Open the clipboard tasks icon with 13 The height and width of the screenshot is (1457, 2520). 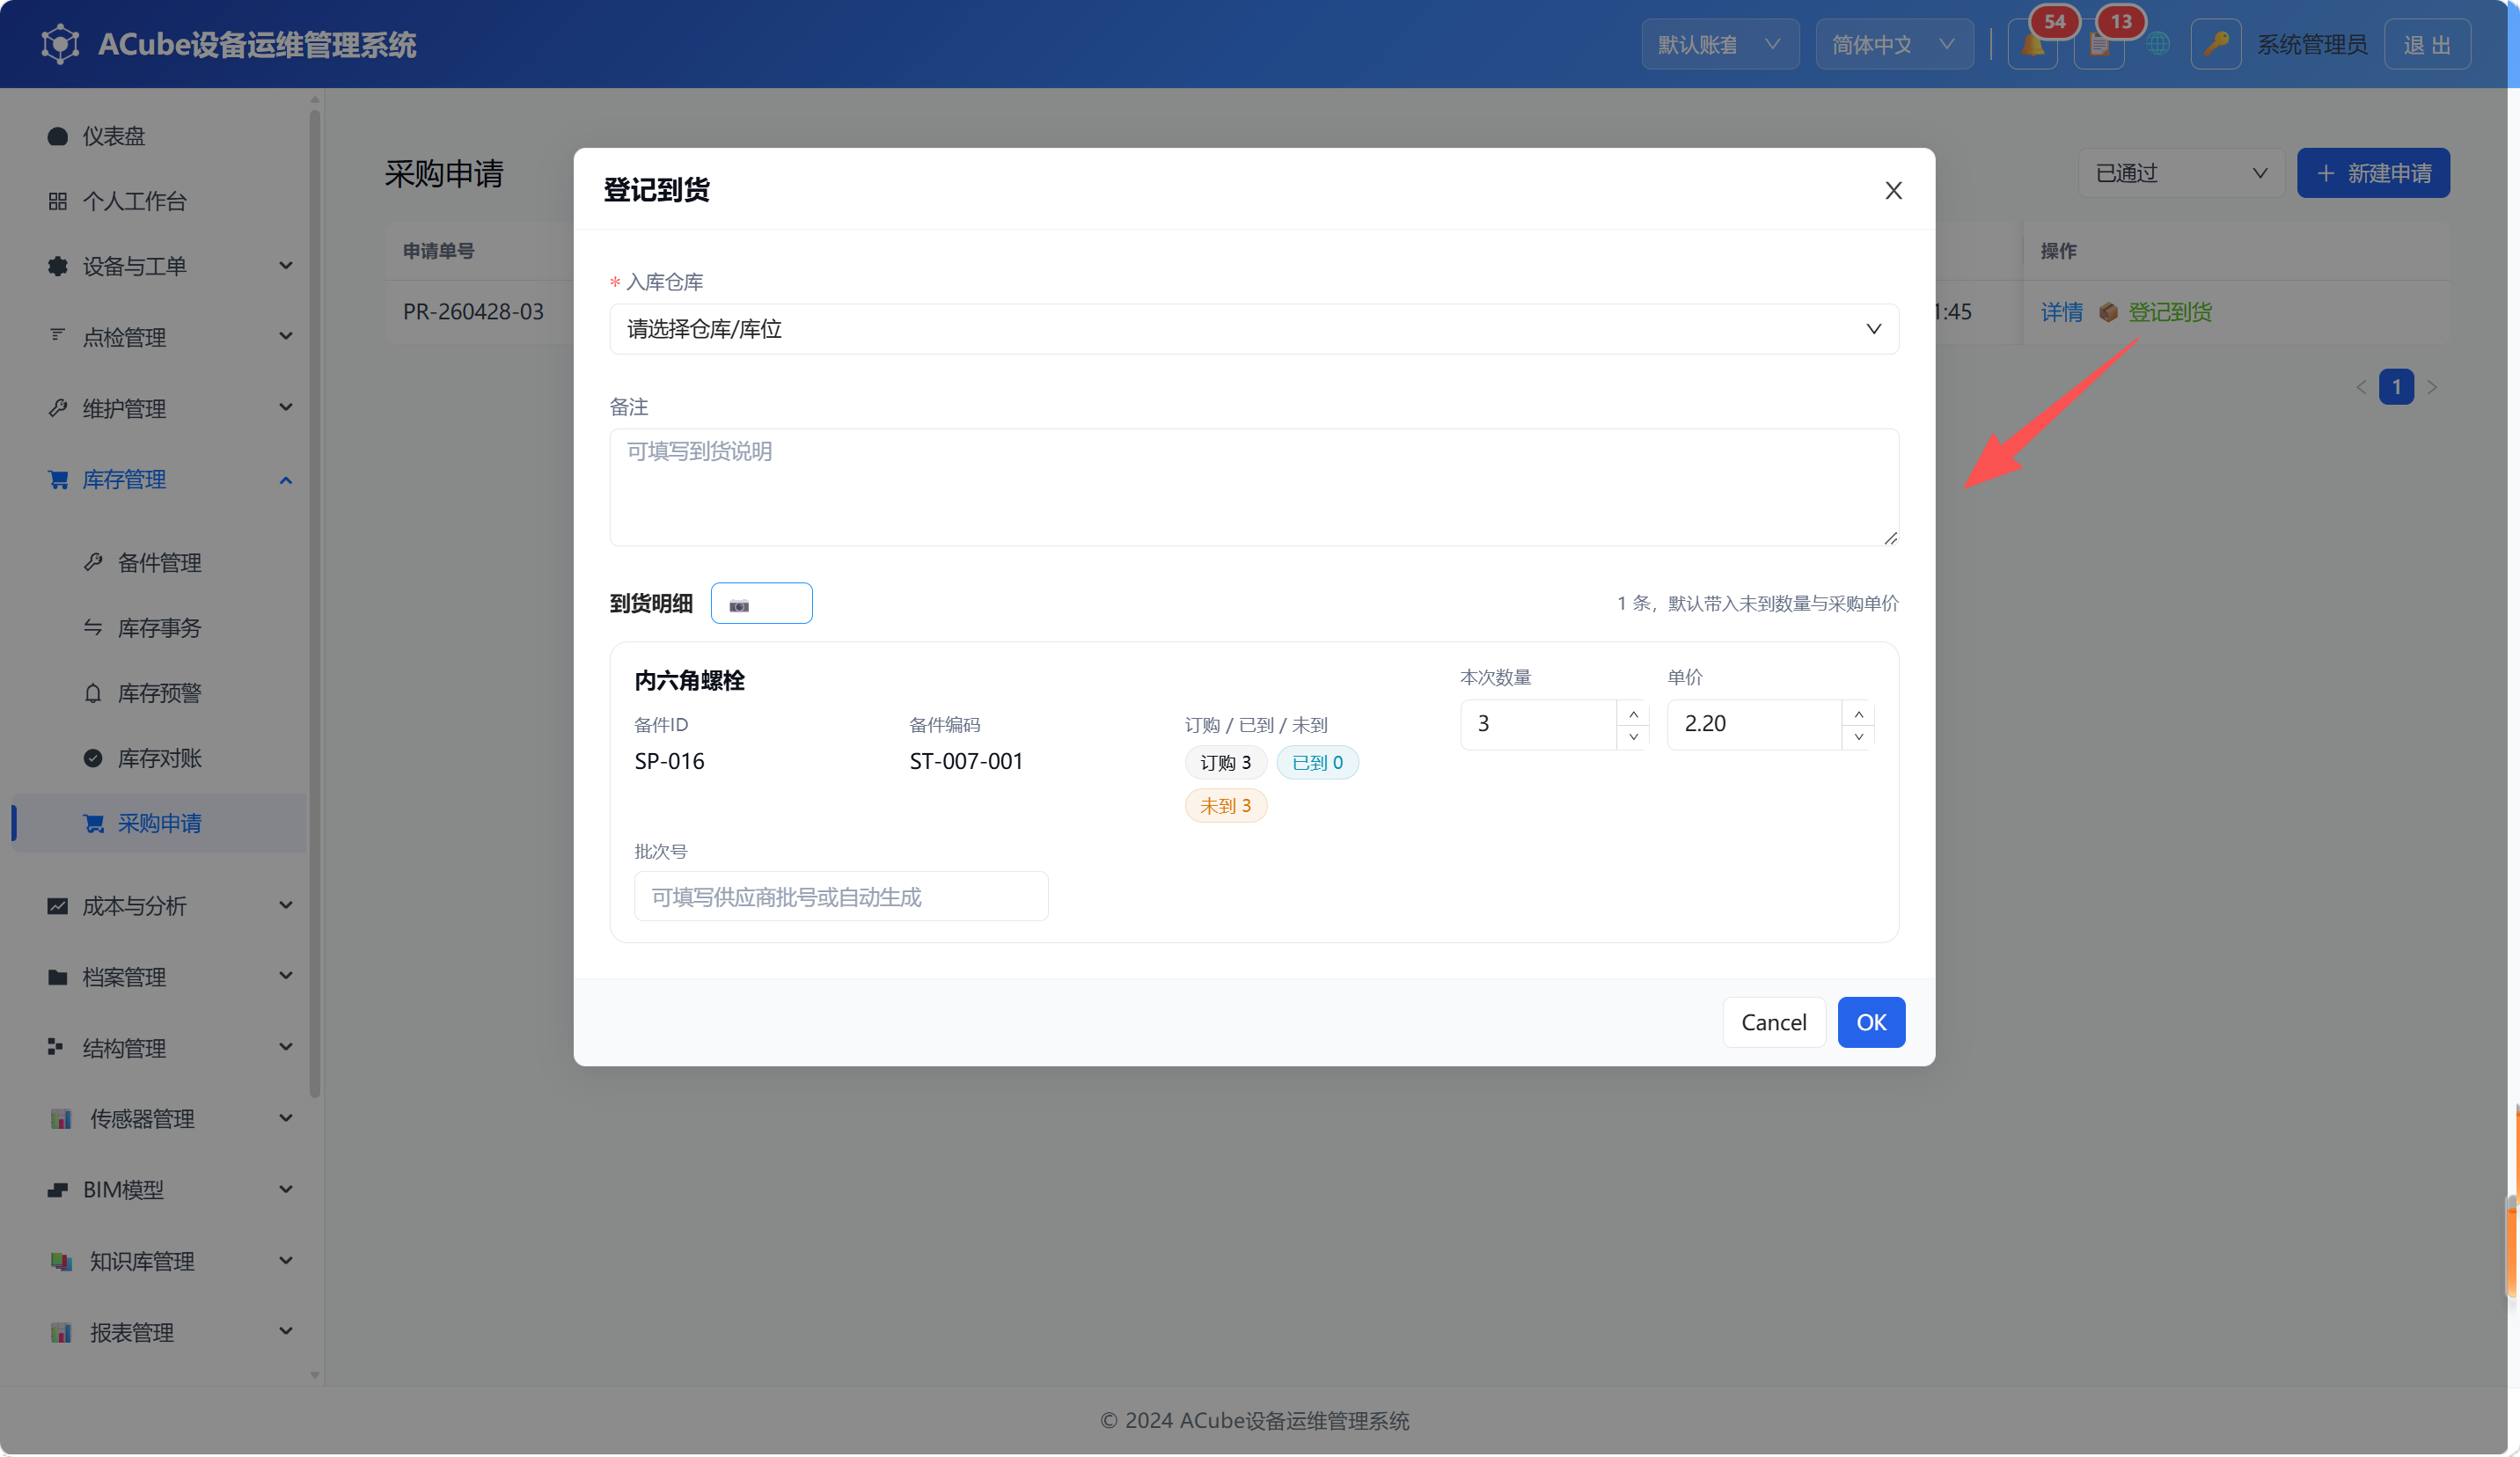tap(2098, 45)
